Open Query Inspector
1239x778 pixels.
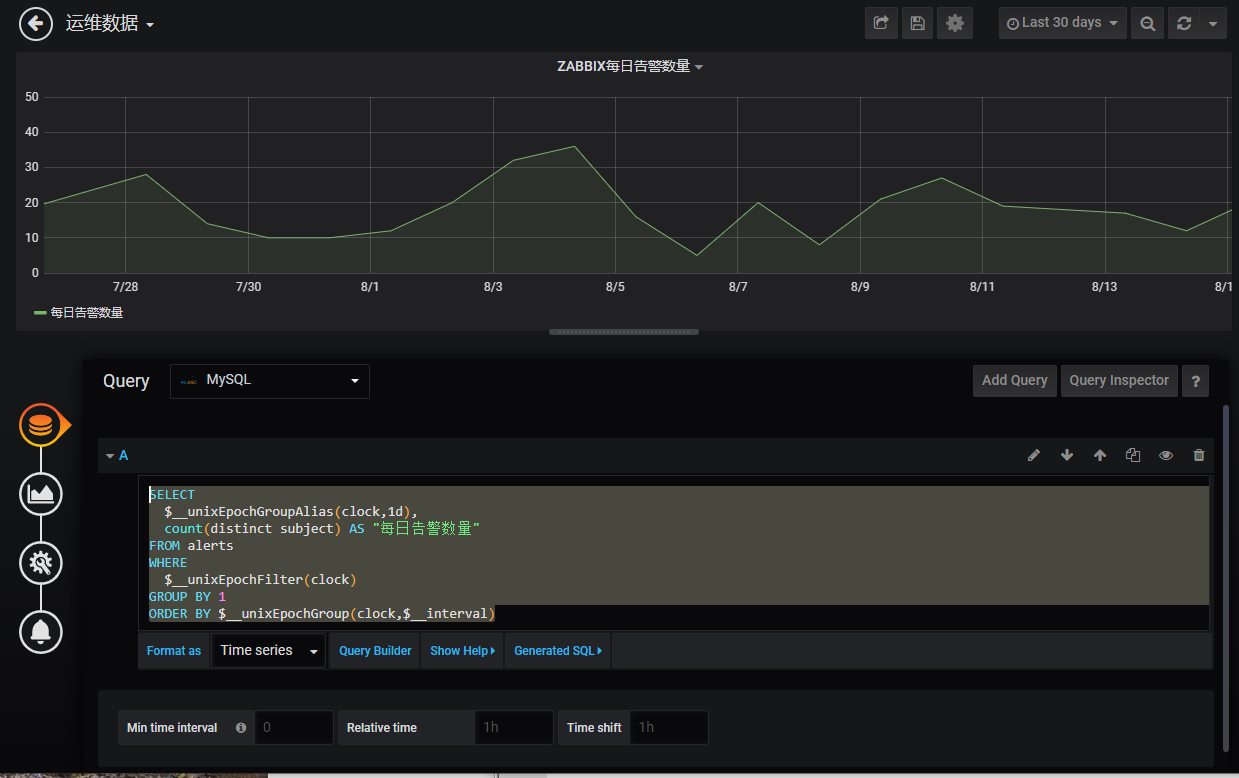[x=1119, y=380]
